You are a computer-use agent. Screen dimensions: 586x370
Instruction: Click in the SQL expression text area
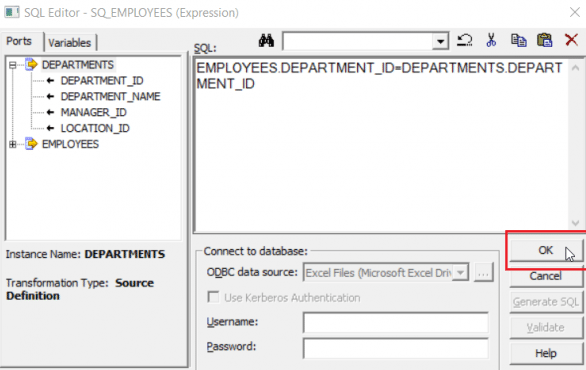(x=381, y=146)
